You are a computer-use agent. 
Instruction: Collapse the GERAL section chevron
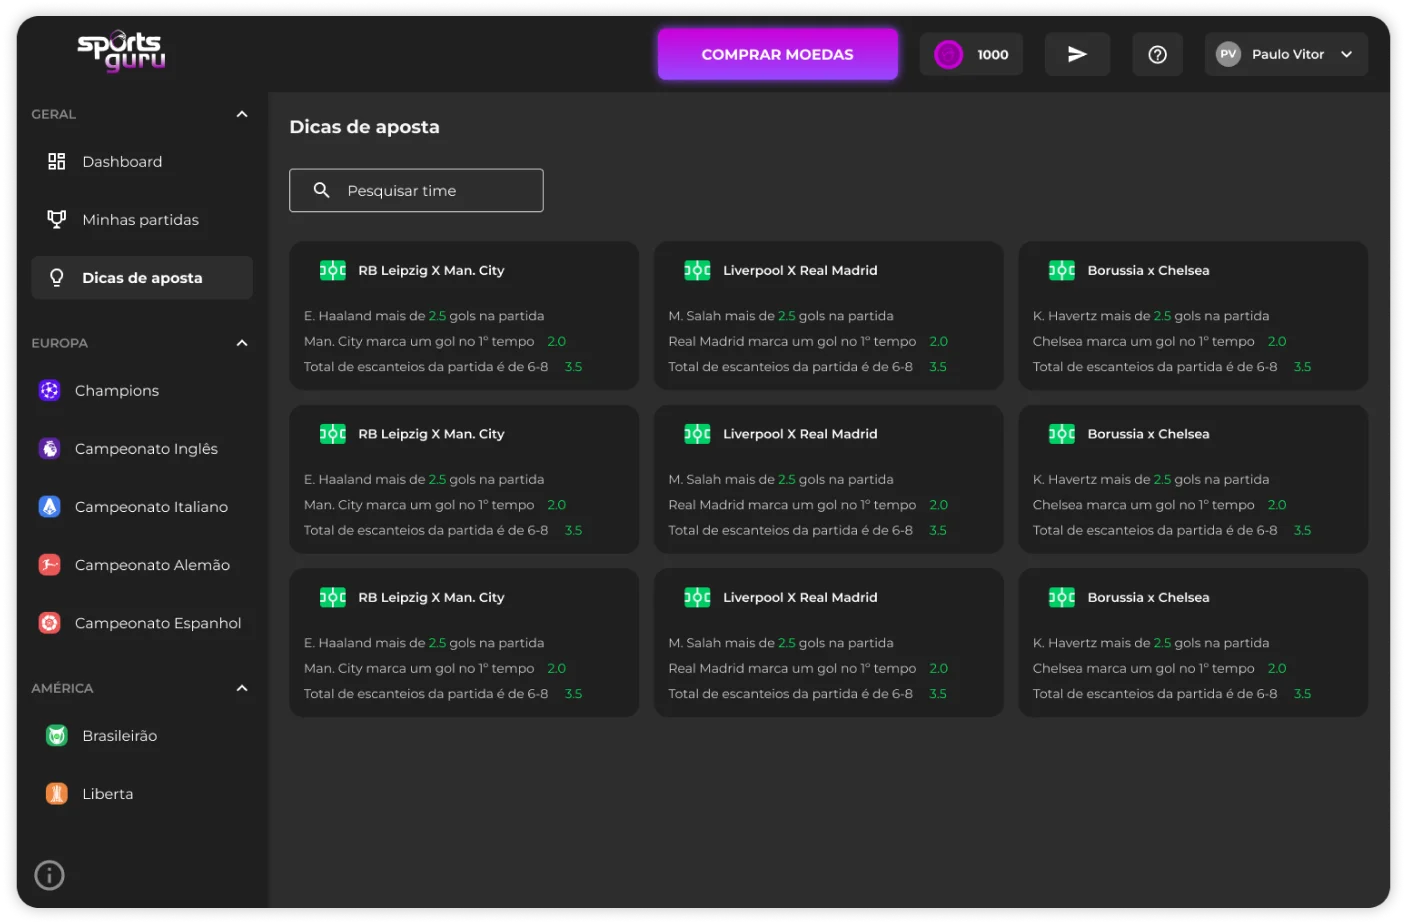(x=242, y=114)
